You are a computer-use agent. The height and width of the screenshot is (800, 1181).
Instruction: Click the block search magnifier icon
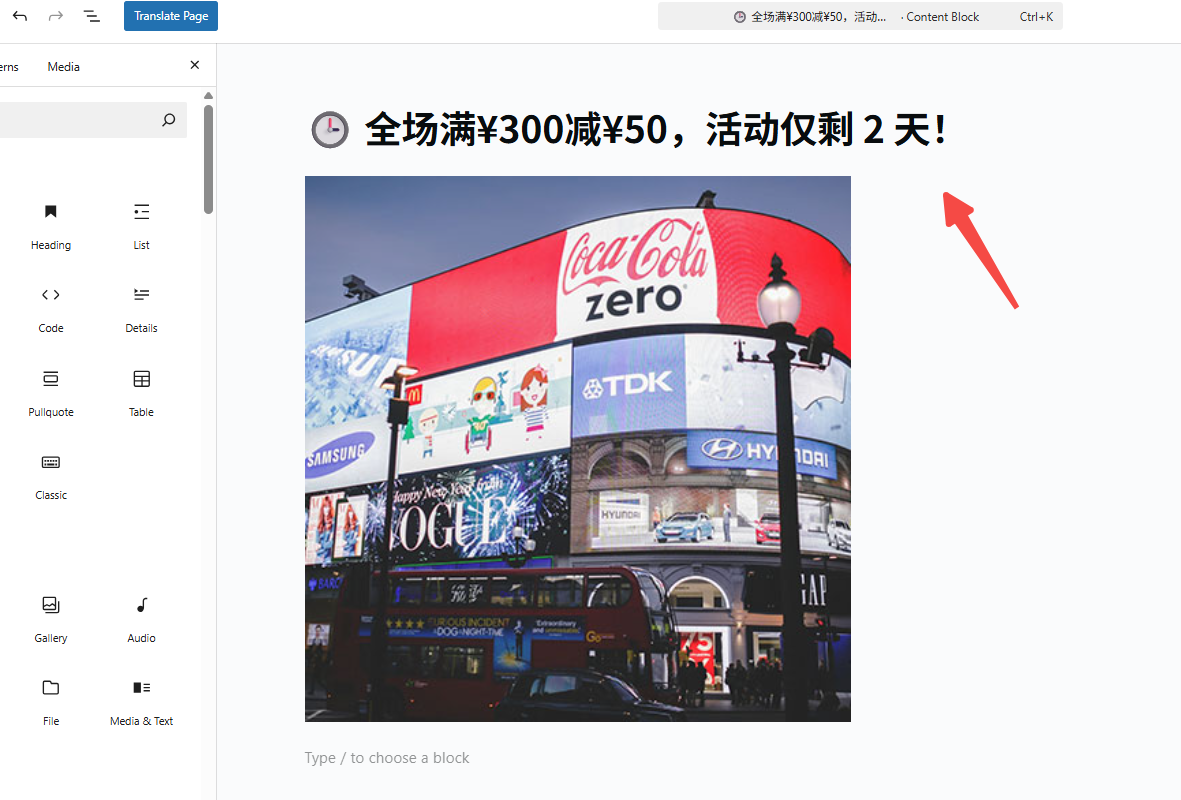tap(168, 120)
